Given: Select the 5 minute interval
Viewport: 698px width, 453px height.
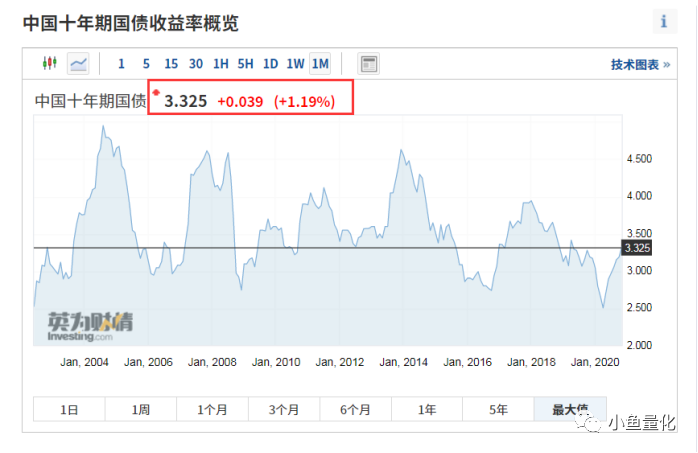Looking at the screenshot, I should click(x=146, y=64).
